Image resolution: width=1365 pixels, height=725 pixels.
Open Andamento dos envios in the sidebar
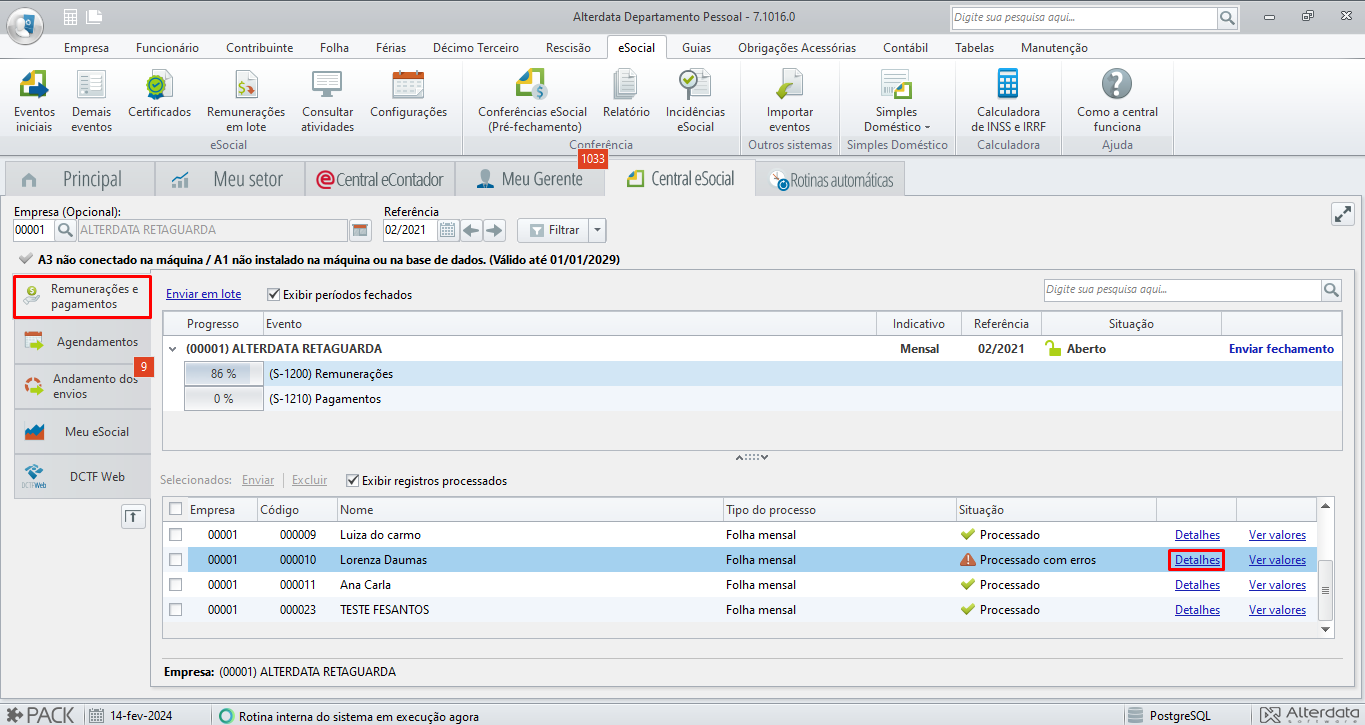[82, 386]
